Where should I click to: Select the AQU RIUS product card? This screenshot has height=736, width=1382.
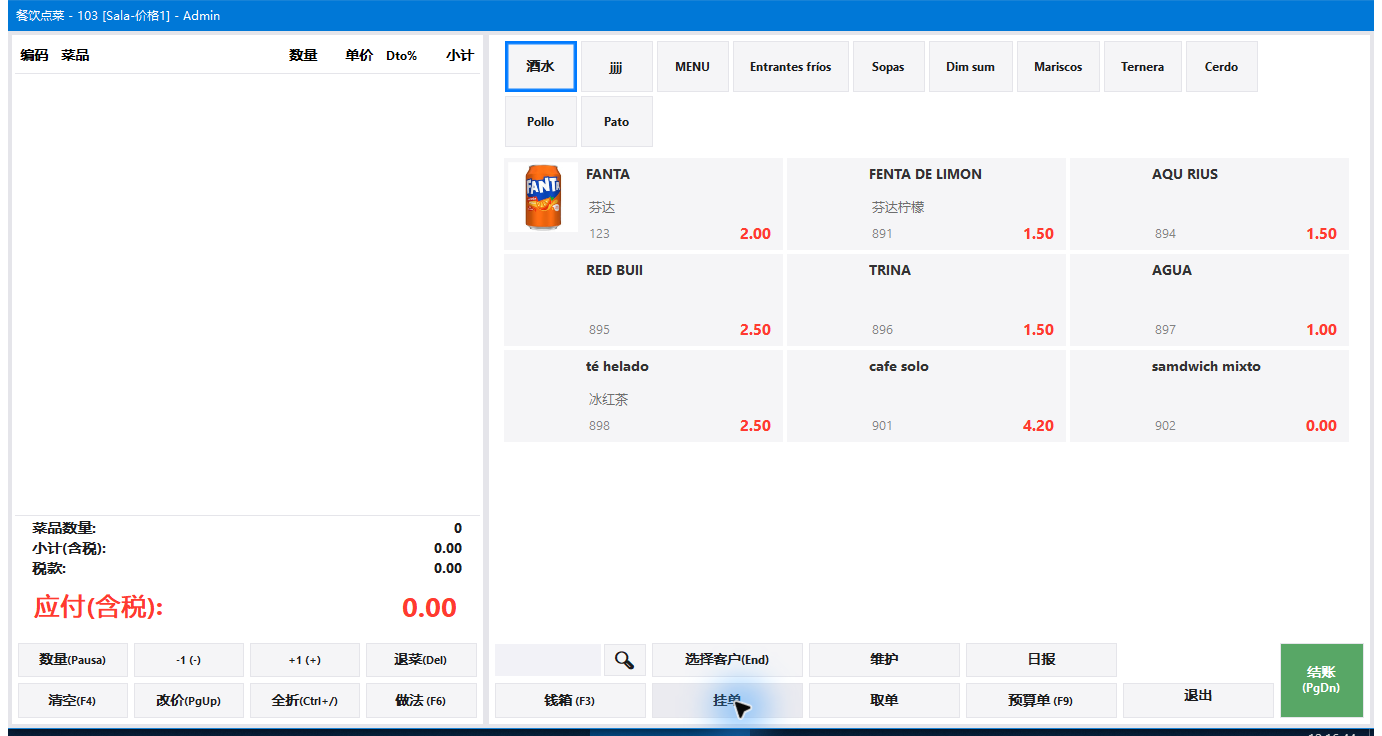pyautogui.click(x=1209, y=203)
